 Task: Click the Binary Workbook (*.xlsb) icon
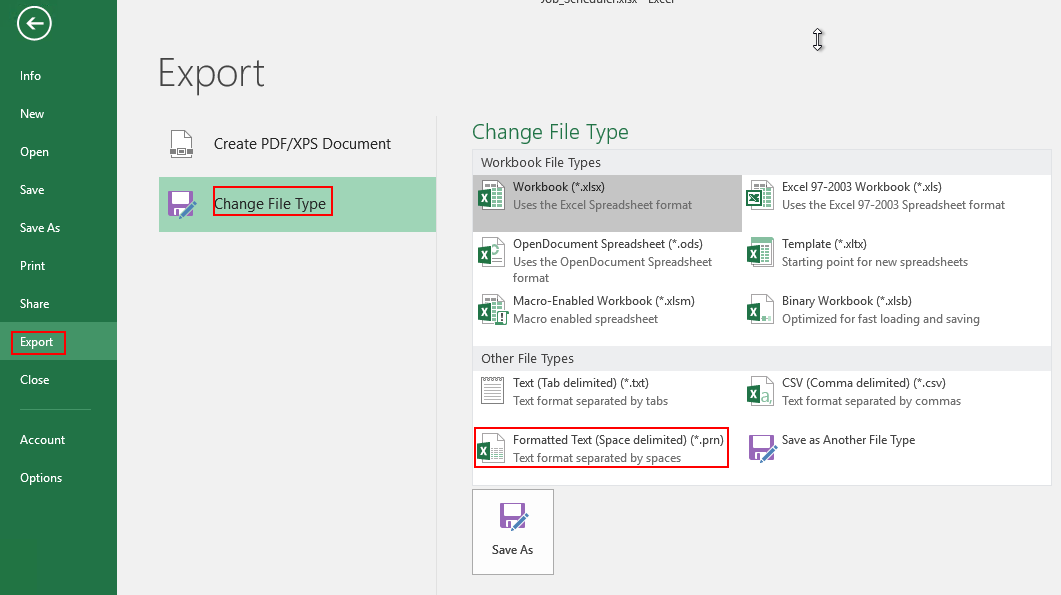tap(761, 309)
